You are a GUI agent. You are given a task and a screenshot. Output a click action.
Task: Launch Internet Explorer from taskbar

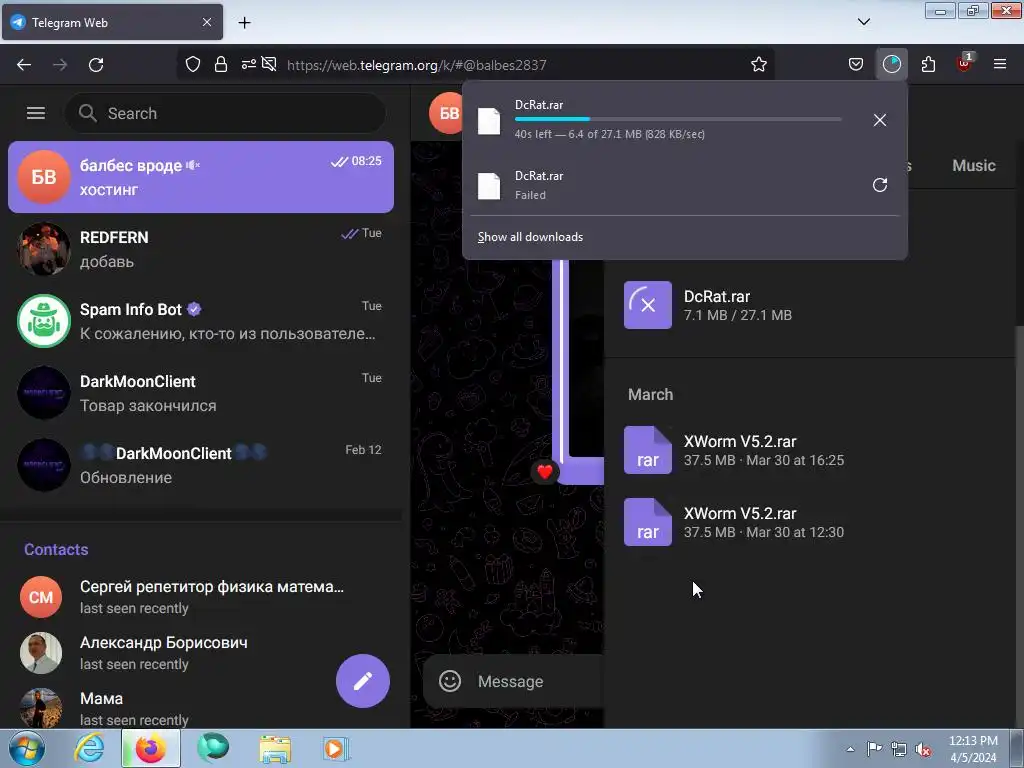[x=89, y=748]
